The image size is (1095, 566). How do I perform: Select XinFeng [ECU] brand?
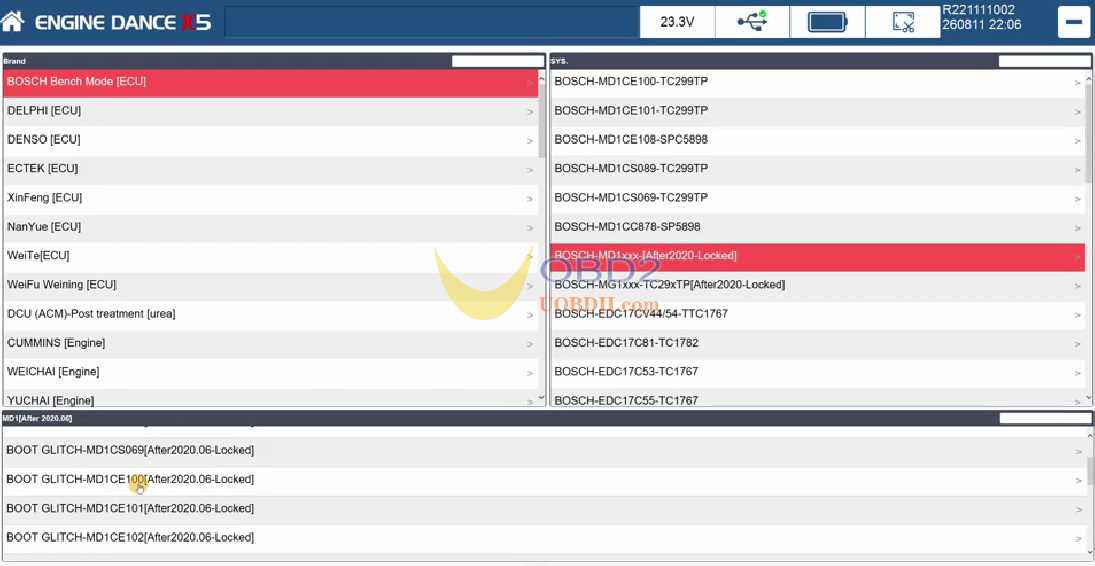(x=271, y=199)
